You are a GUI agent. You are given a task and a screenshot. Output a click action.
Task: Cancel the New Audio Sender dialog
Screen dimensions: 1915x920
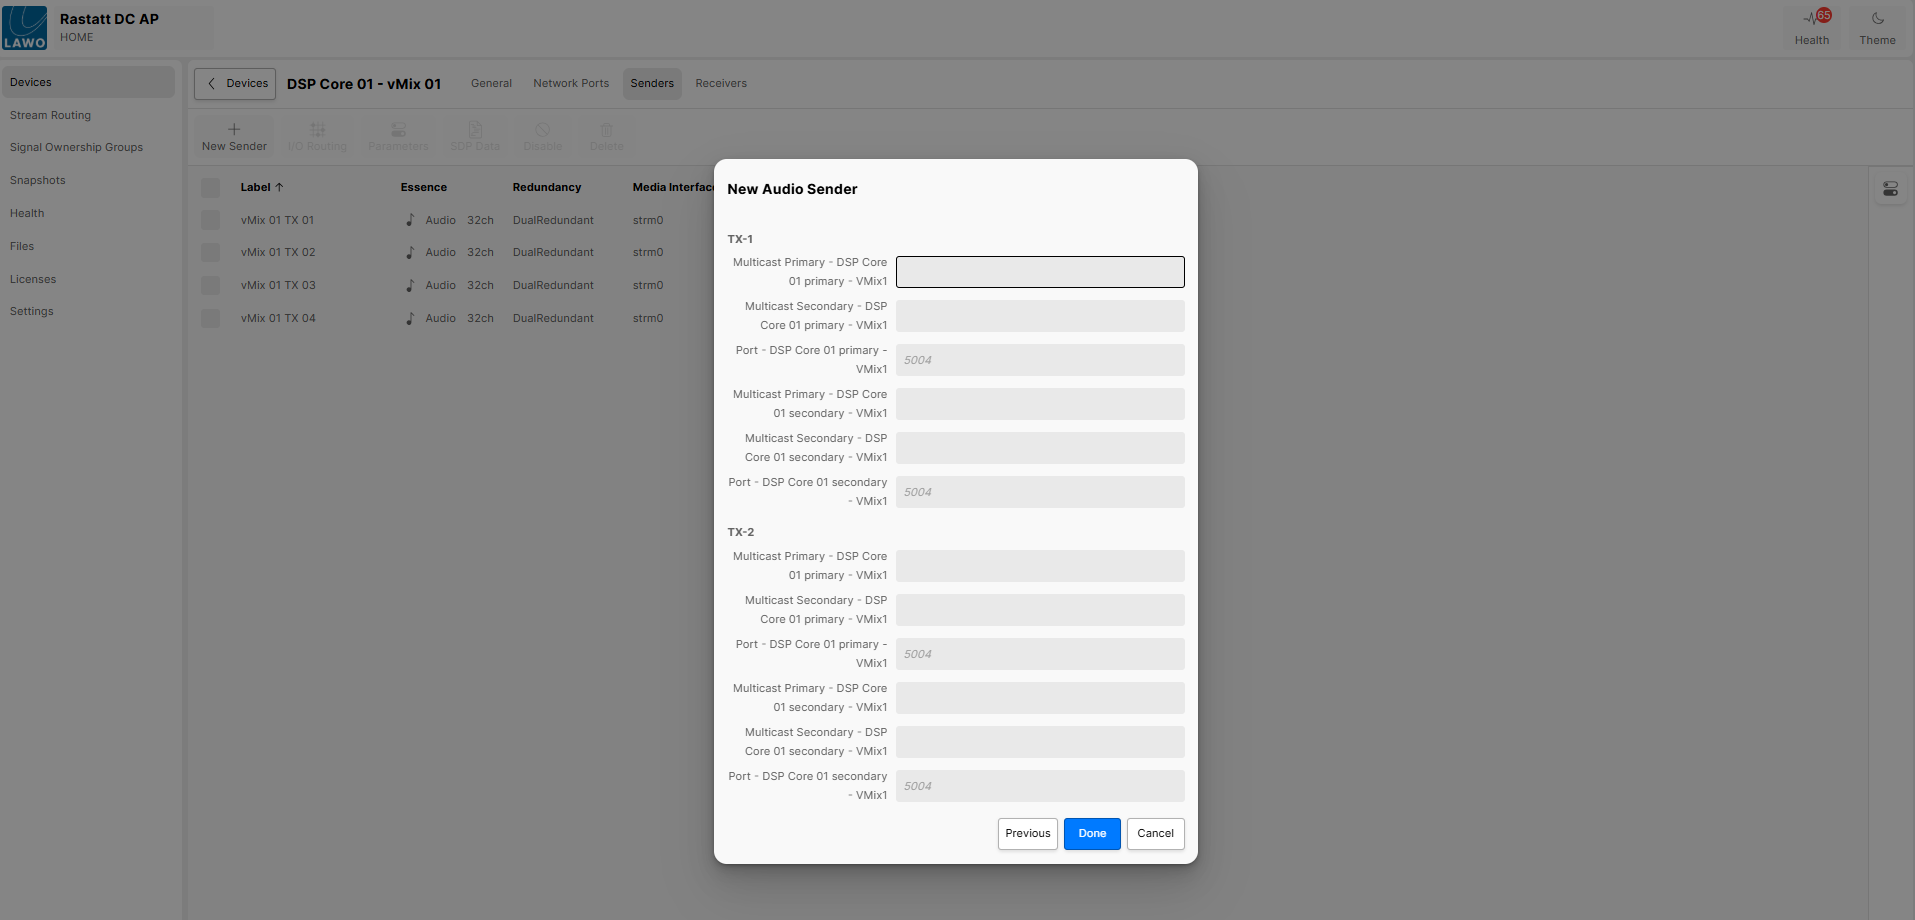click(x=1155, y=834)
